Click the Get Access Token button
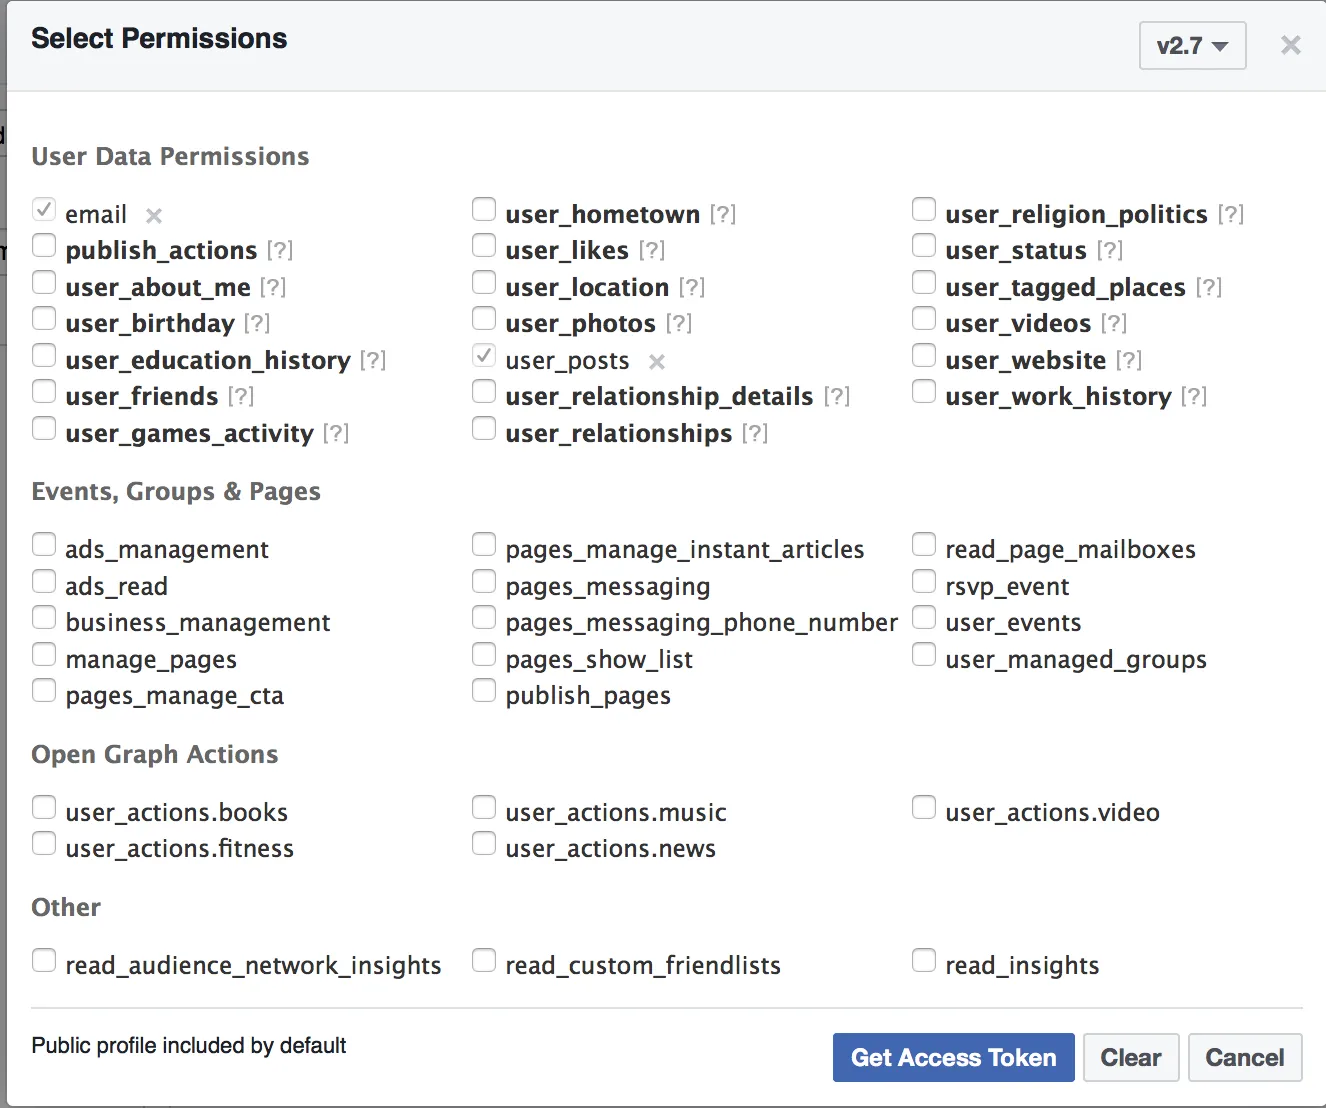This screenshot has width=1326, height=1108. tap(953, 1058)
